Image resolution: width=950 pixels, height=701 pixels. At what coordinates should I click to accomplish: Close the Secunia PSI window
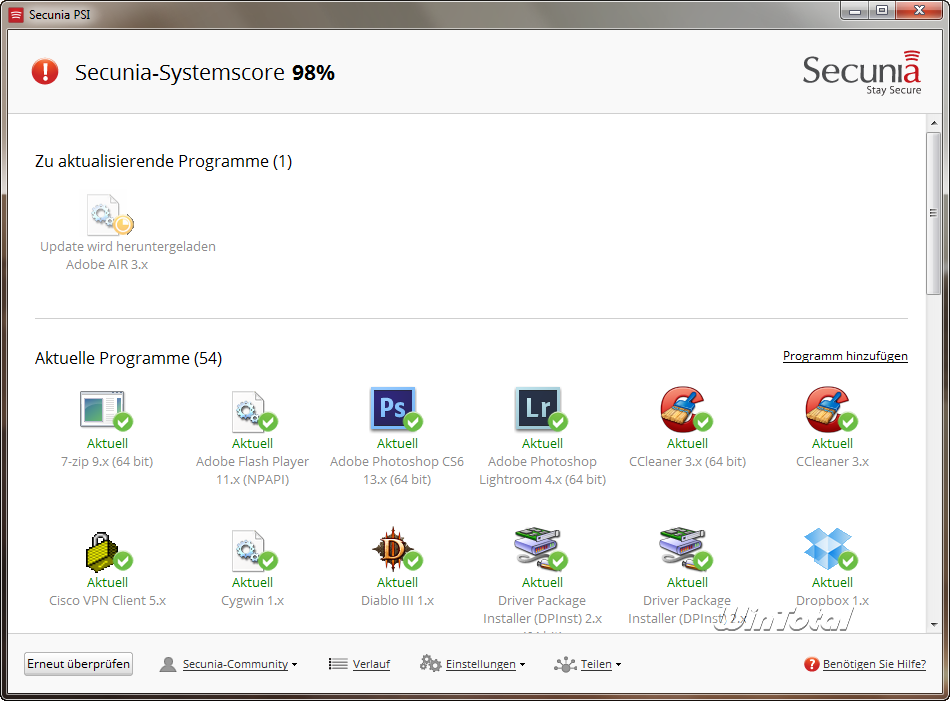pos(918,10)
